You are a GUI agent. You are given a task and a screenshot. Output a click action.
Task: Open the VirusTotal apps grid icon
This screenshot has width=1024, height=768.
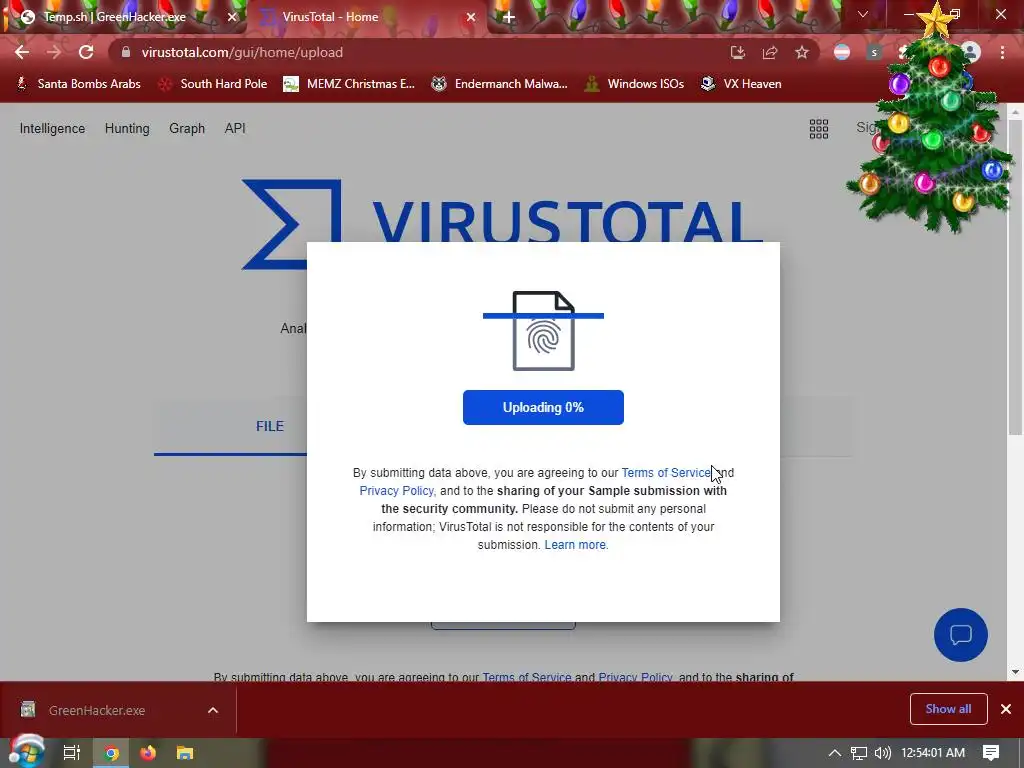pyautogui.click(x=819, y=129)
